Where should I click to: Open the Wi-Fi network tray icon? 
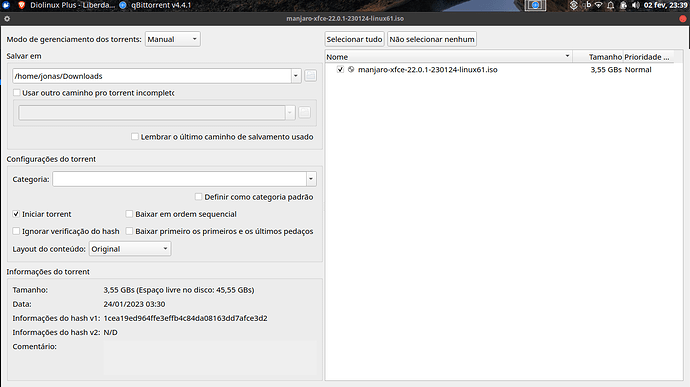click(x=598, y=5)
